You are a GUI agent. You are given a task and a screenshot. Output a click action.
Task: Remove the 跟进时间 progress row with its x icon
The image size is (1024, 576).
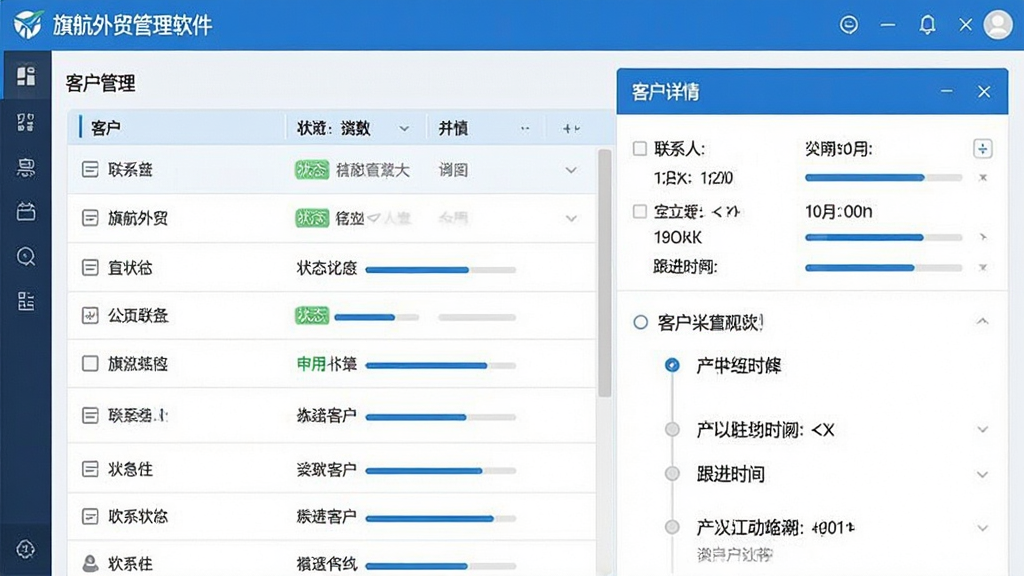click(x=982, y=268)
